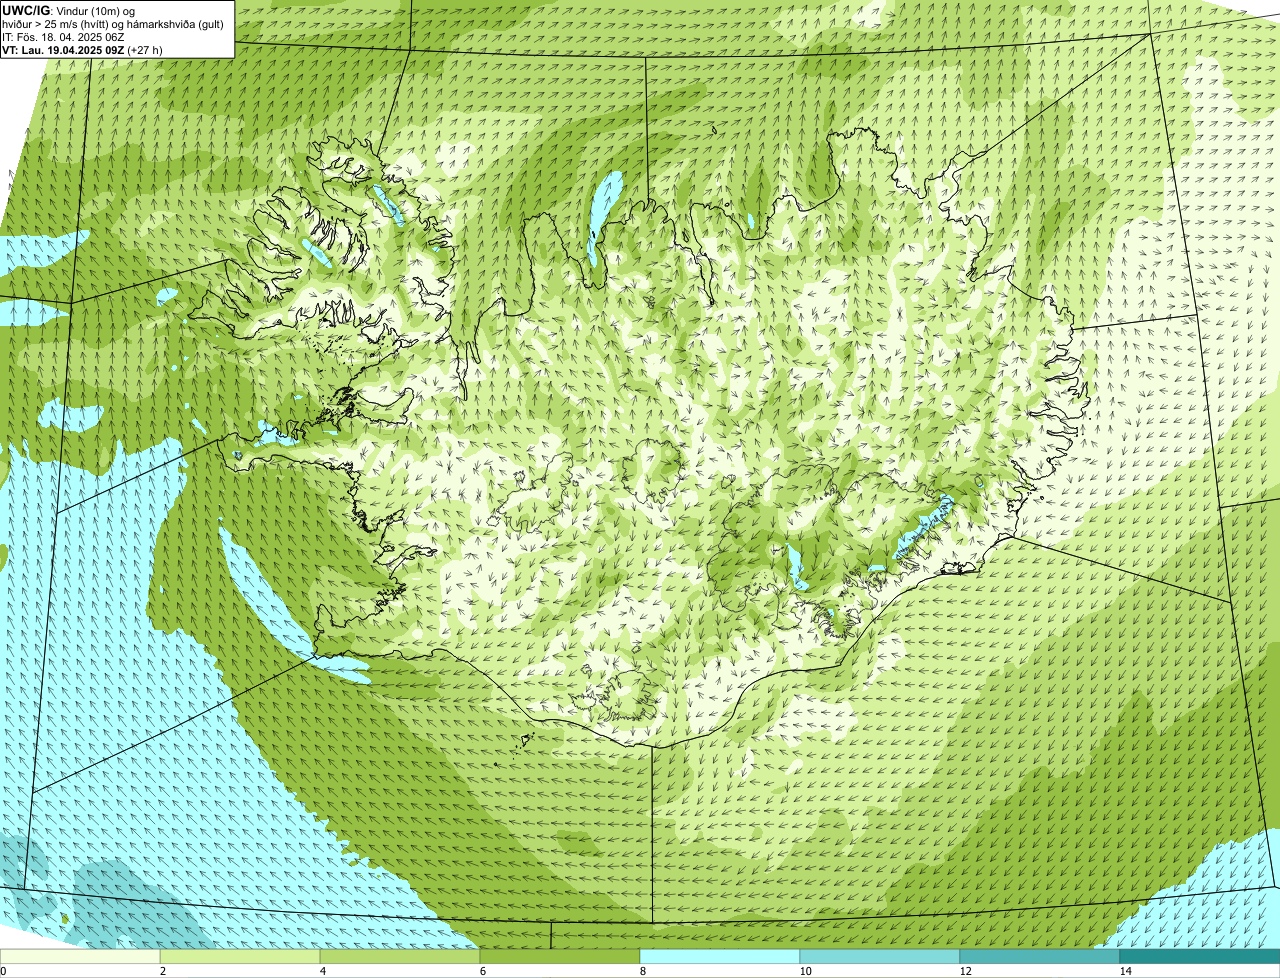Click the legend title line 'UWC/IG: Vindur (10m) og'
1280x978 pixels.
click(69, 11)
